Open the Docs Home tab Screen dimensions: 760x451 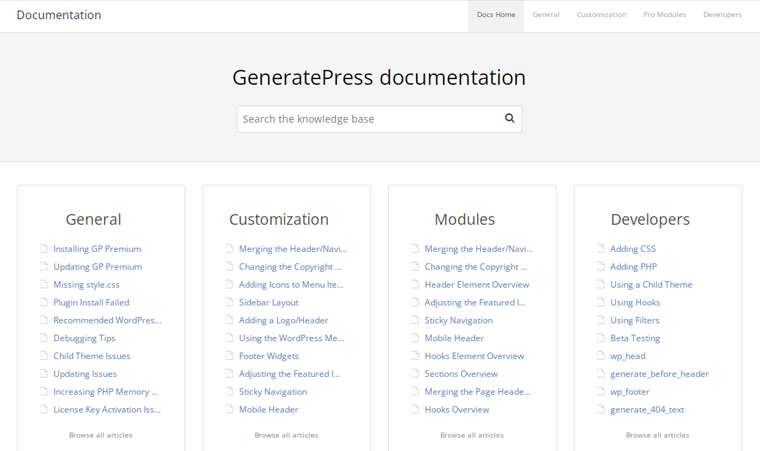tap(496, 15)
